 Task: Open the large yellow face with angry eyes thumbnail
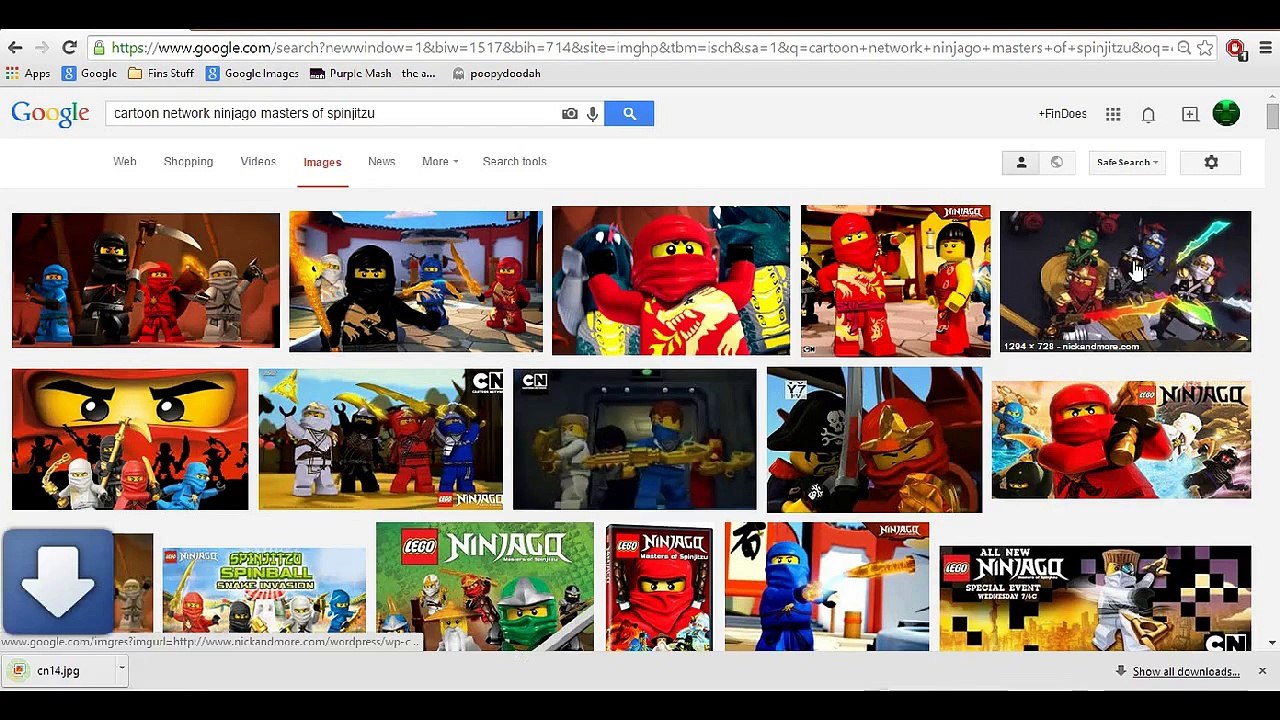[x=130, y=439]
